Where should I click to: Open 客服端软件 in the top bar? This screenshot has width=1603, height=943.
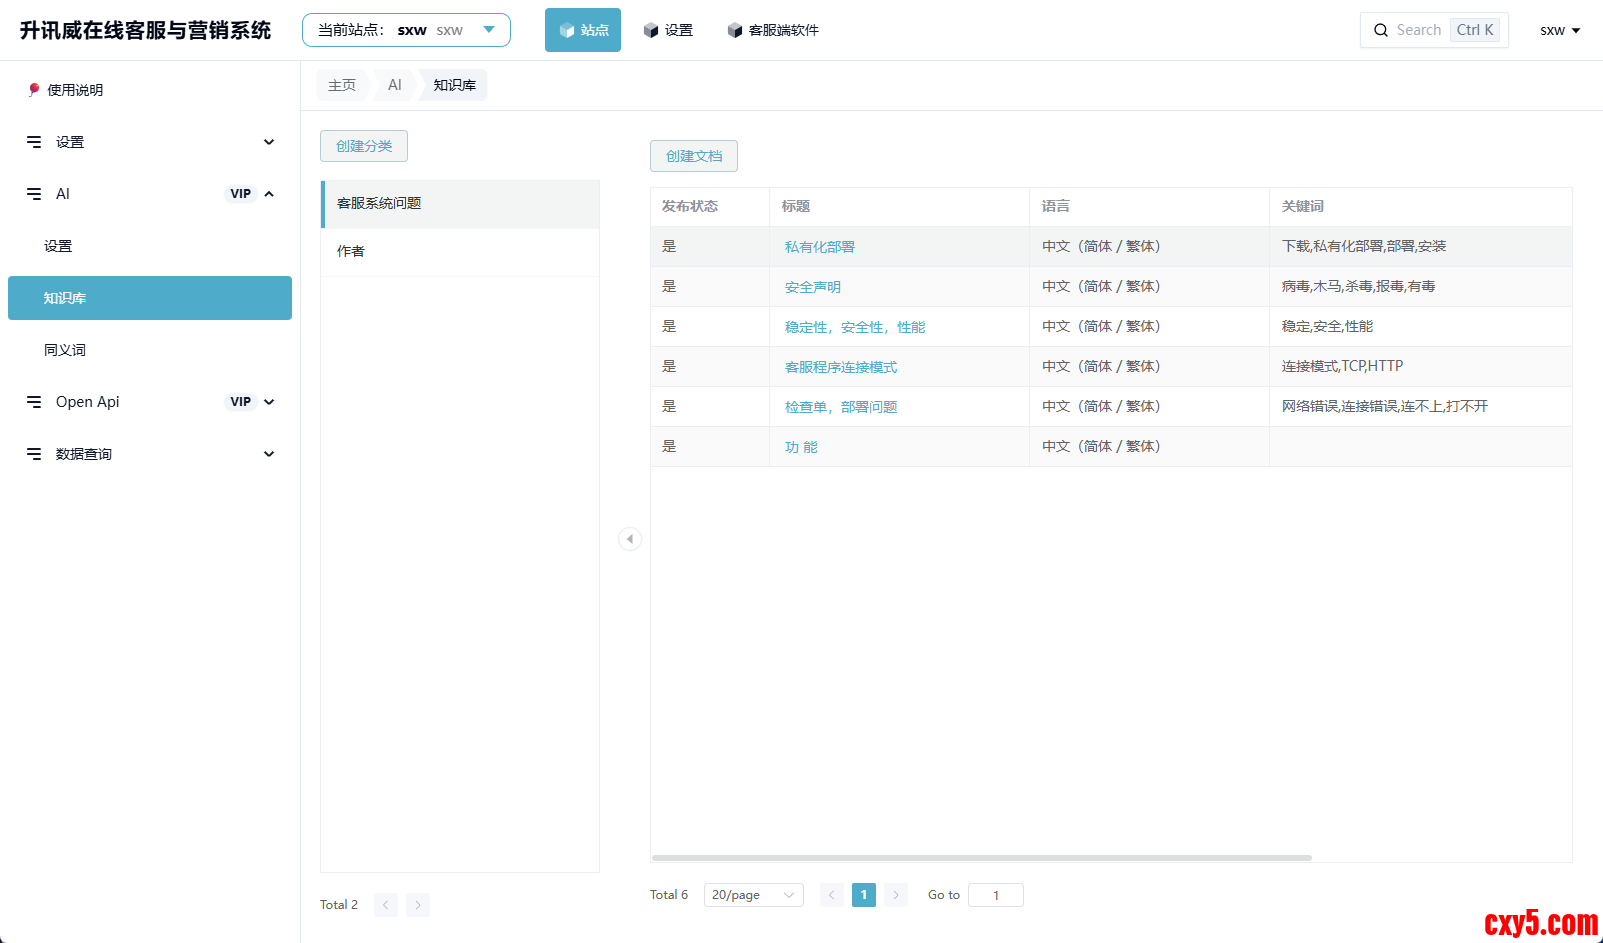click(773, 30)
